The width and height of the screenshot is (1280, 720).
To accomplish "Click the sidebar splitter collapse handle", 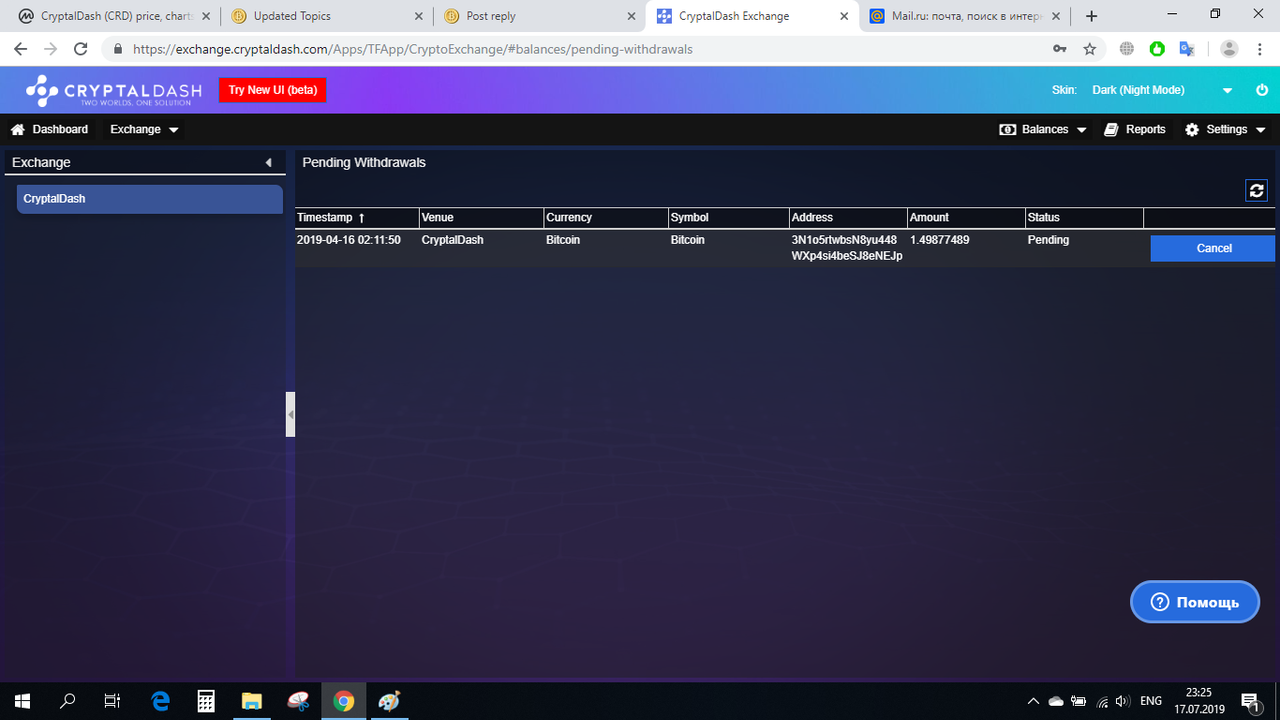I will point(291,414).
